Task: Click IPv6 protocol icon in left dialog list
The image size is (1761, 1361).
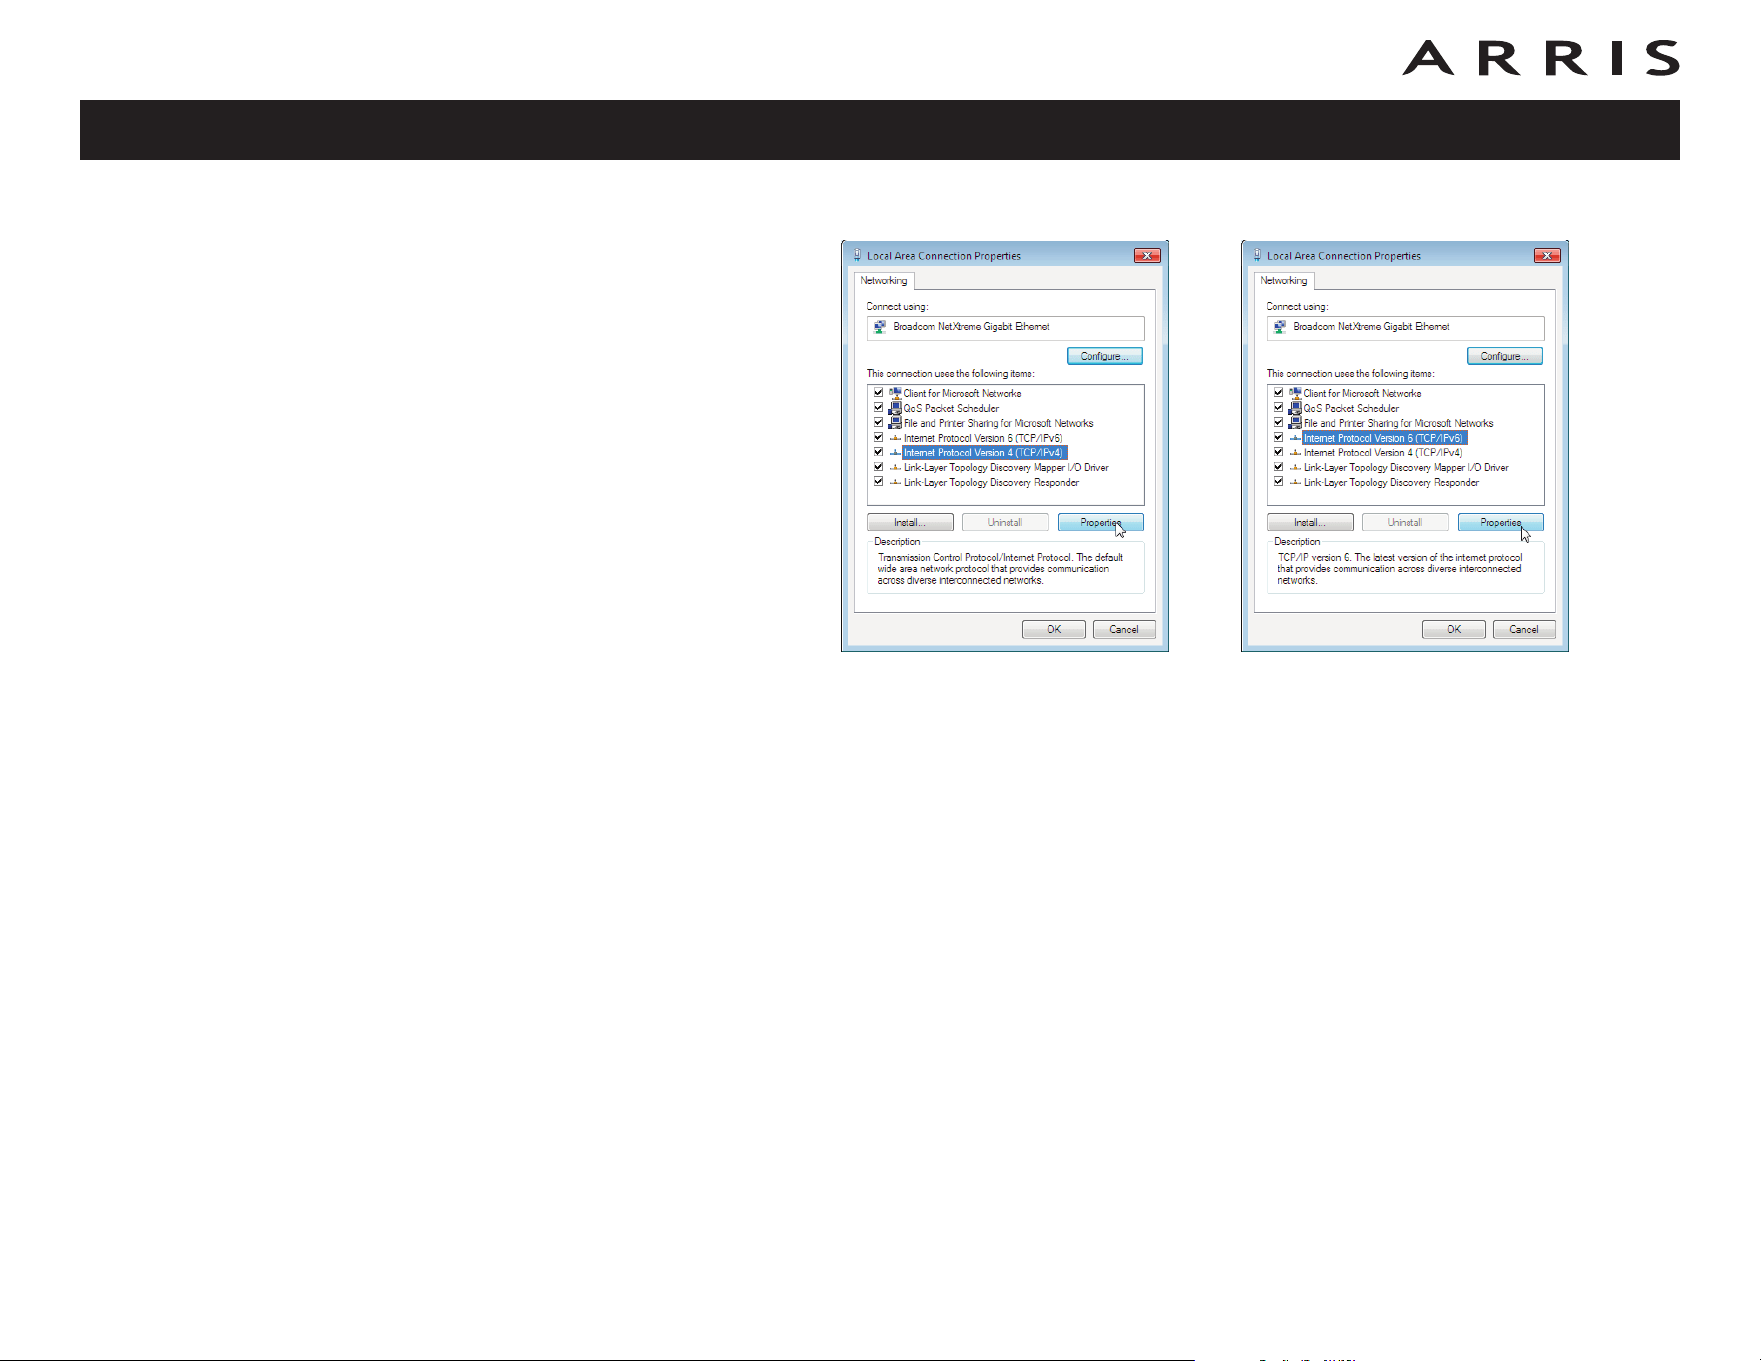Action: (895, 438)
